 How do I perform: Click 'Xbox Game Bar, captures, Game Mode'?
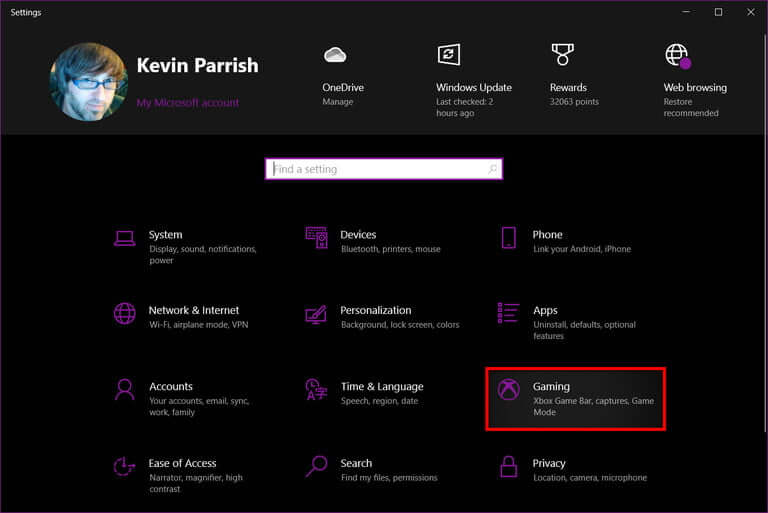[x=594, y=406]
